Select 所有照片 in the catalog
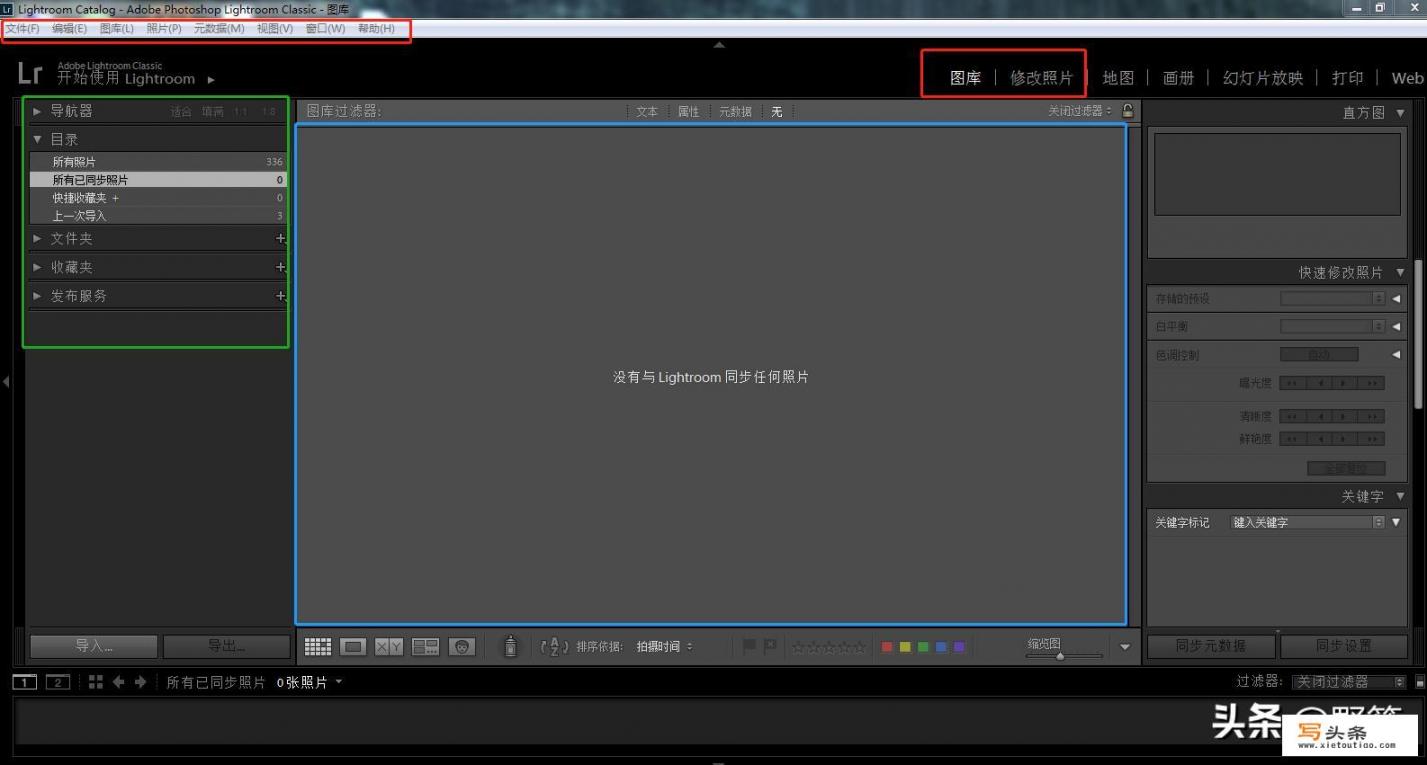This screenshot has height=765, width=1427. [157, 162]
